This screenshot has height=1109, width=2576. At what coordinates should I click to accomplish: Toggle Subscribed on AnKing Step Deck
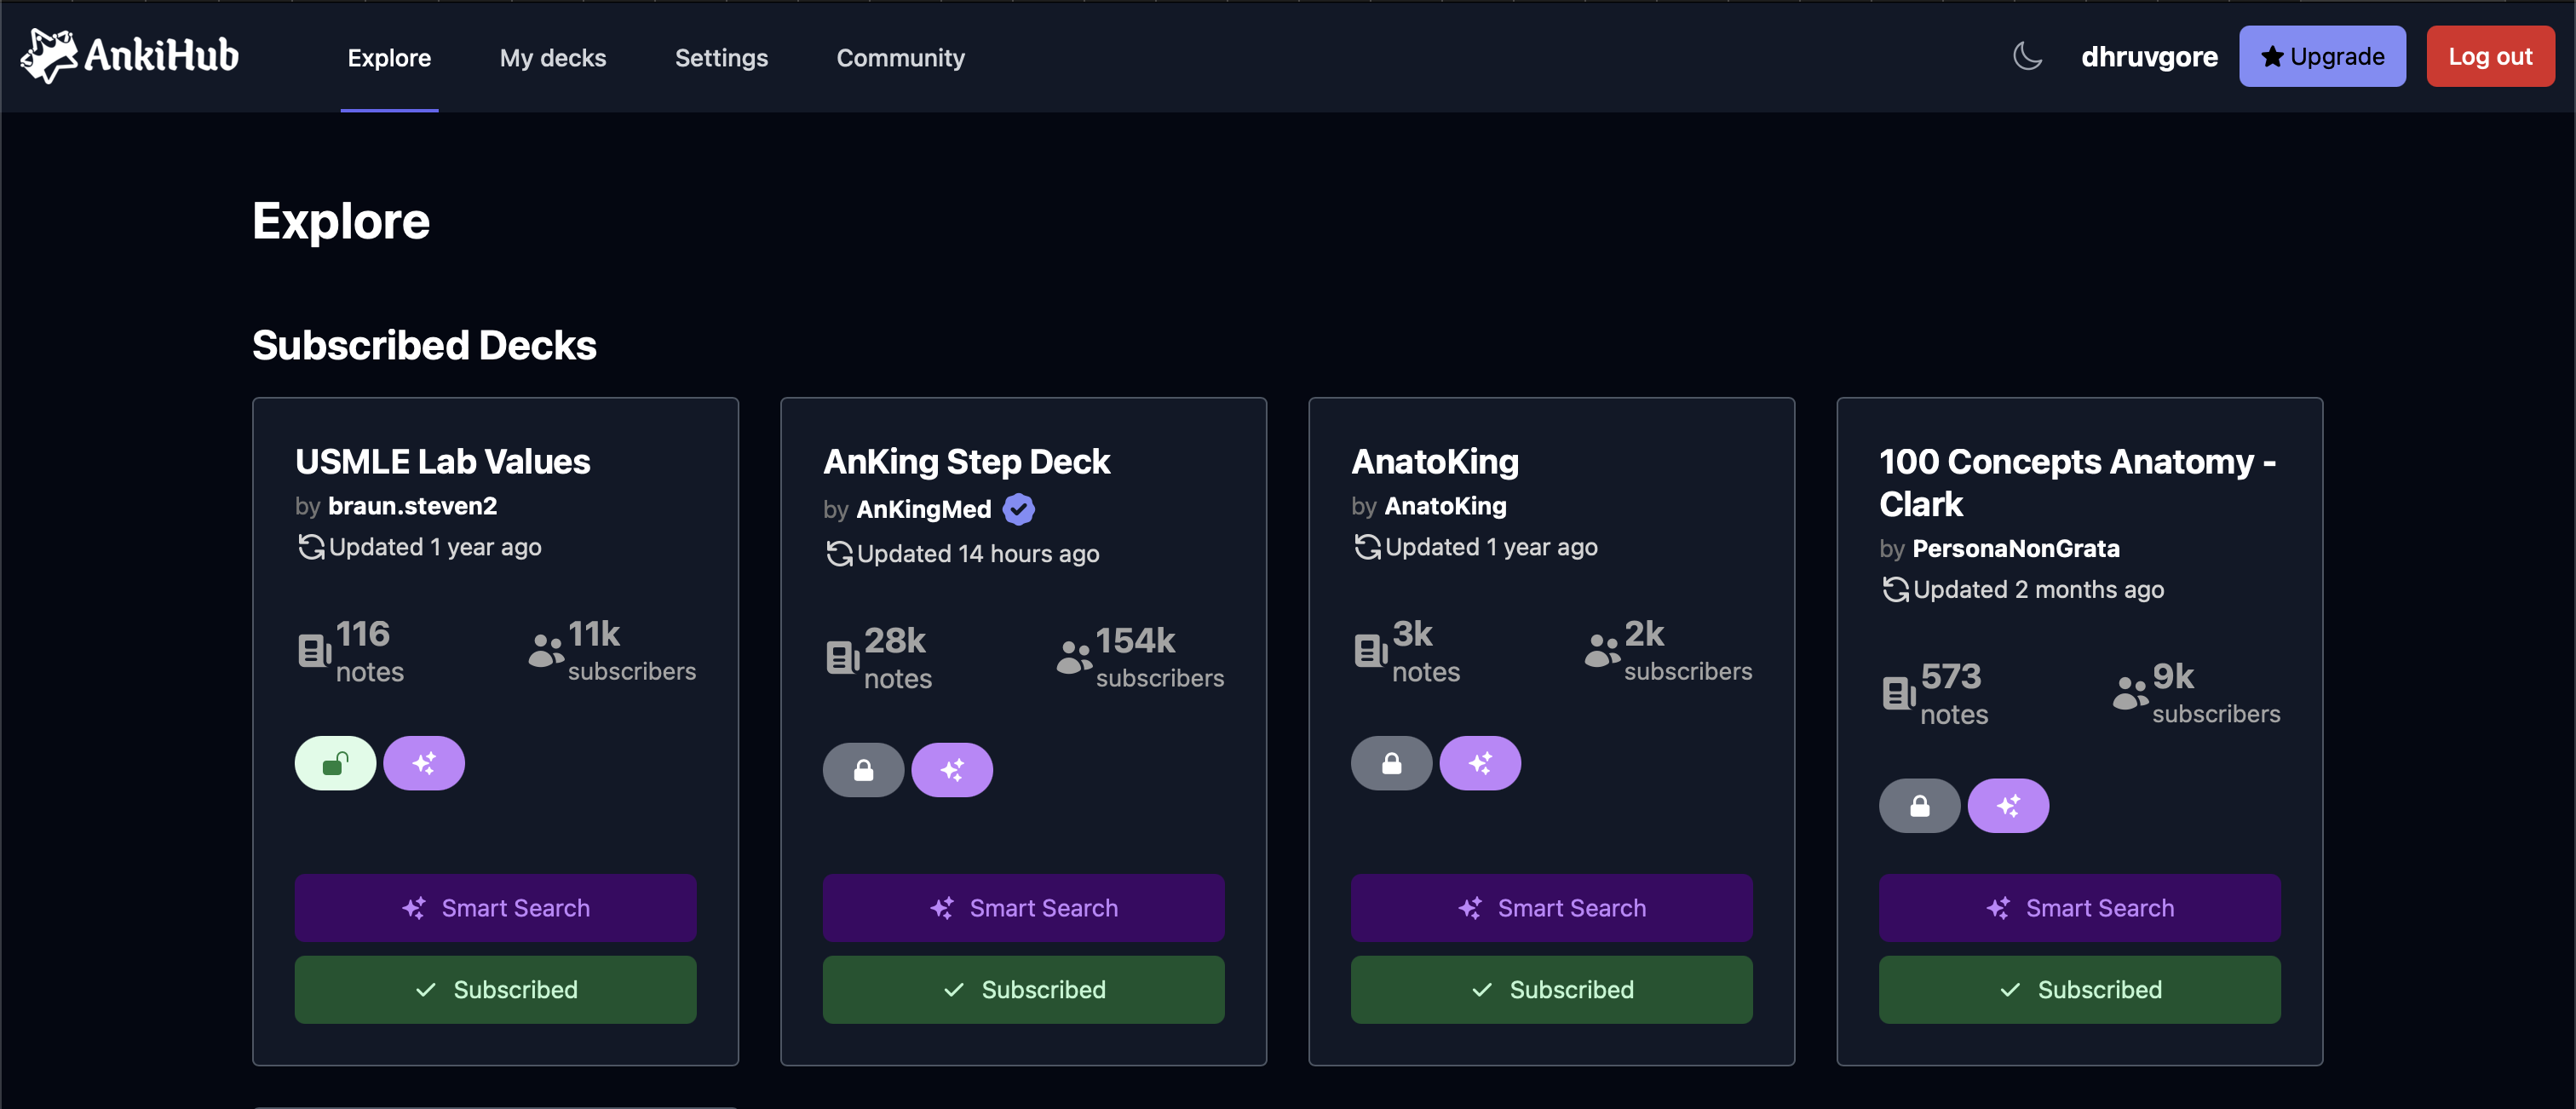click(x=1023, y=990)
